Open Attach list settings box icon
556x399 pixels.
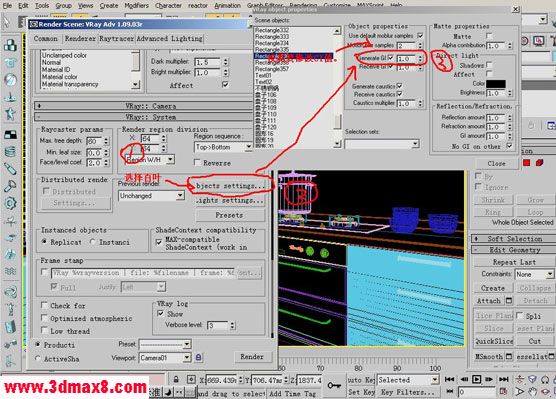(x=509, y=301)
